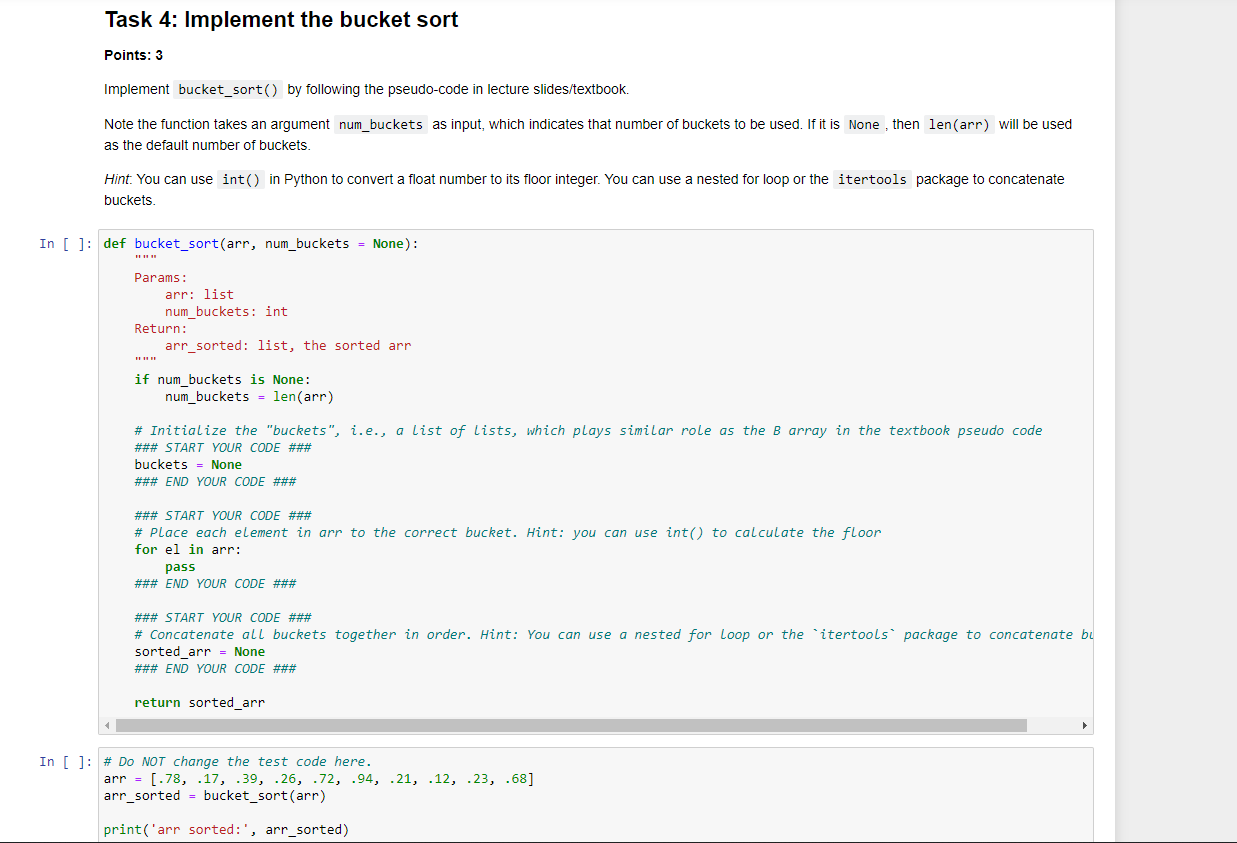Select the In [ ]: prompt of the first cell
Viewport: 1237px width, 843px height.
pyautogui.click(x=64, y=243)
